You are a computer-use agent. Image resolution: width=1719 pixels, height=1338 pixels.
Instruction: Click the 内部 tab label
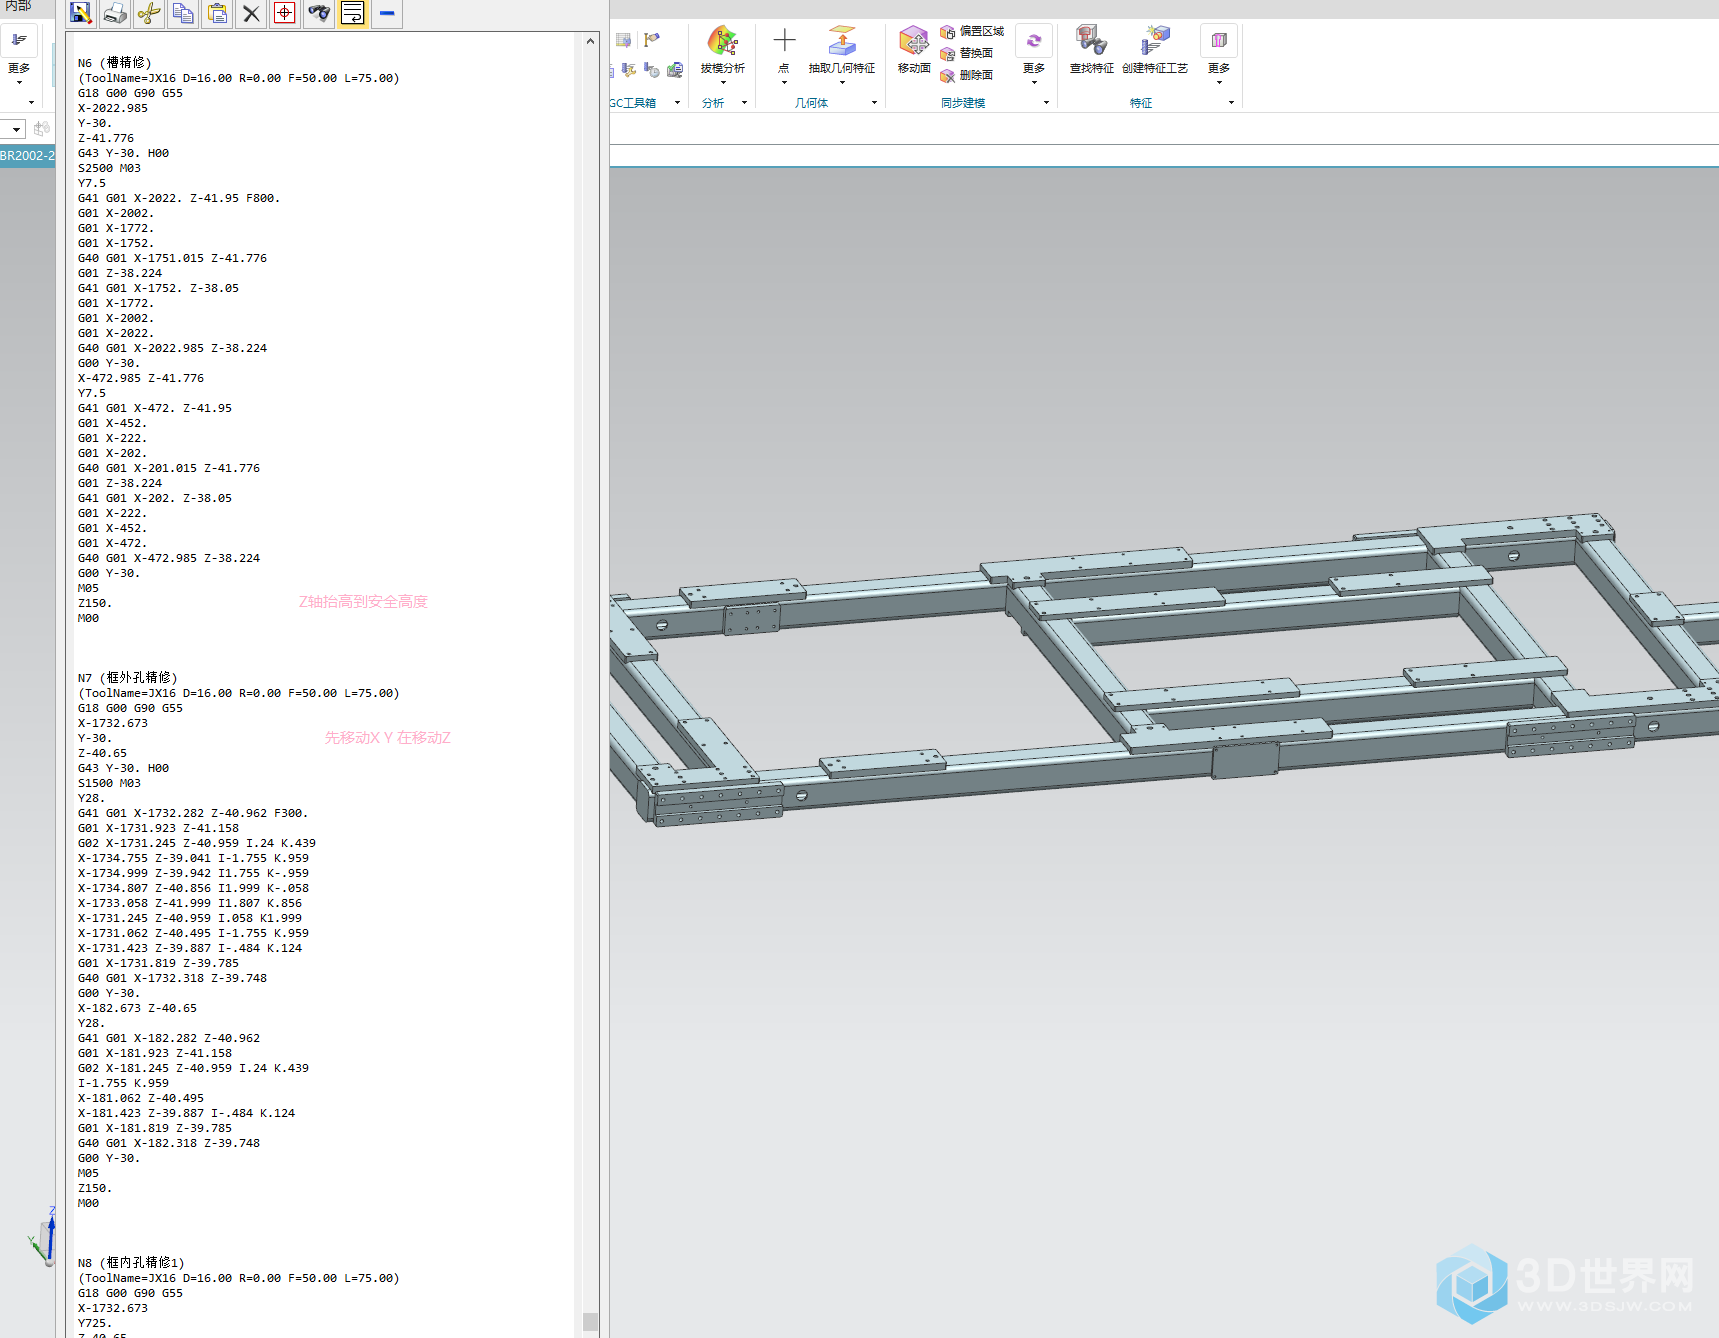click(18, 6)
